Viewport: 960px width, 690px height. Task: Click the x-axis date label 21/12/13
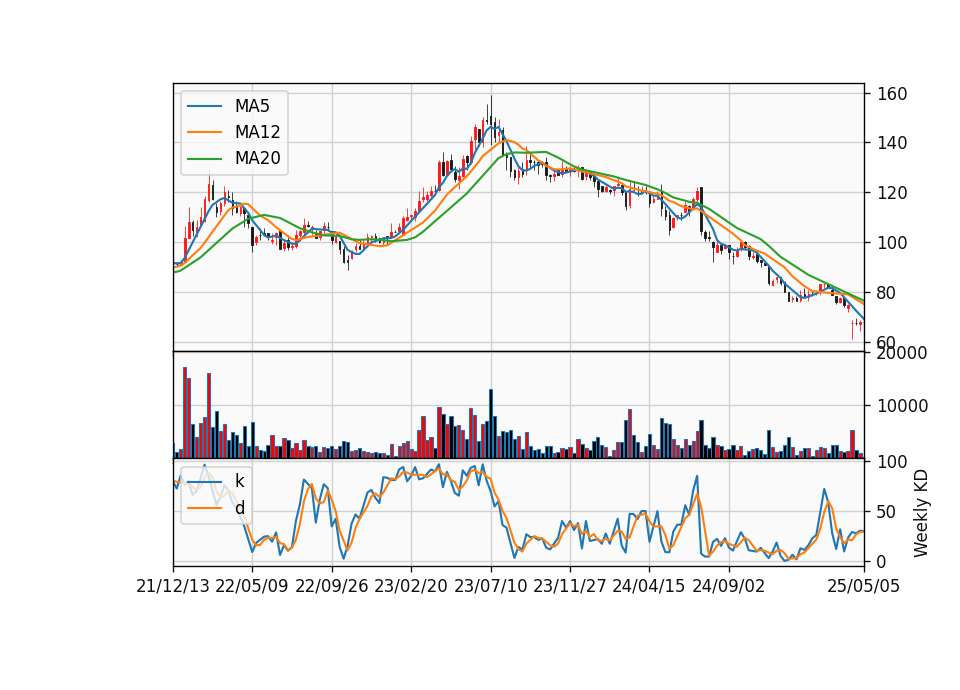click(173, 586)
